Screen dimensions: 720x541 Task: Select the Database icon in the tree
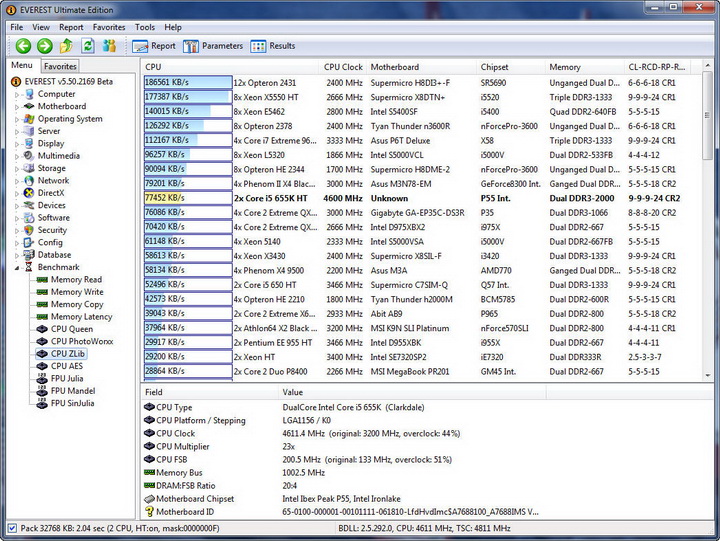pyautogui.click(x=29, y=255)
